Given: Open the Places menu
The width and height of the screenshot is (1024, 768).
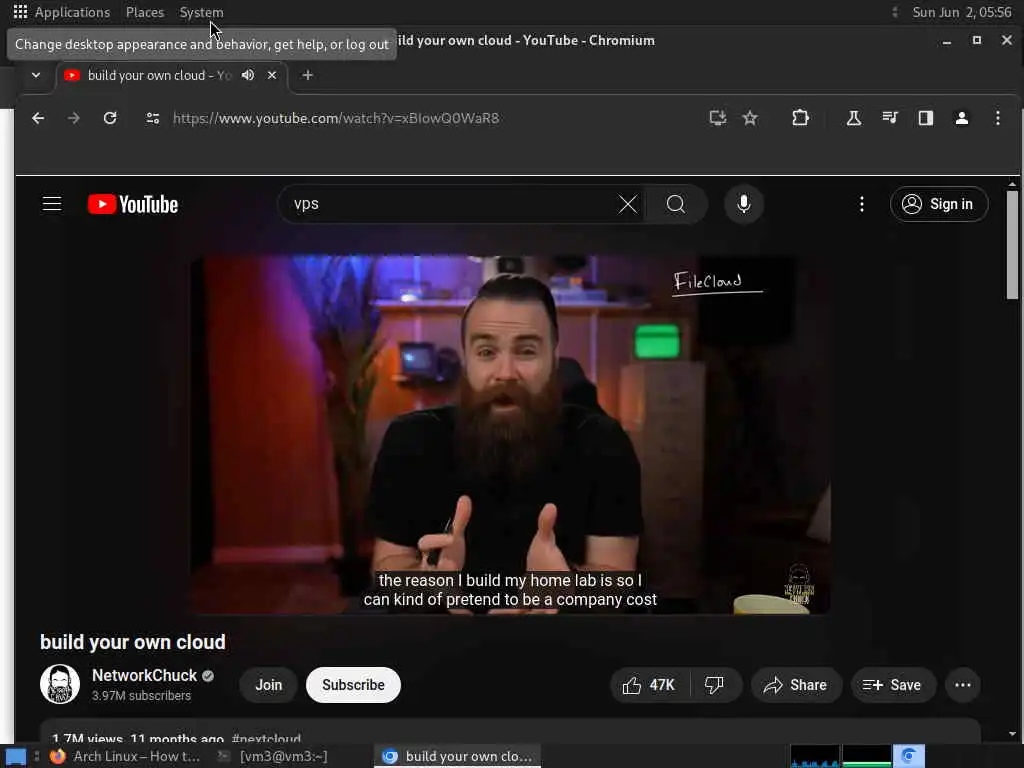Looking at the screenshot, I should [145, 12].
